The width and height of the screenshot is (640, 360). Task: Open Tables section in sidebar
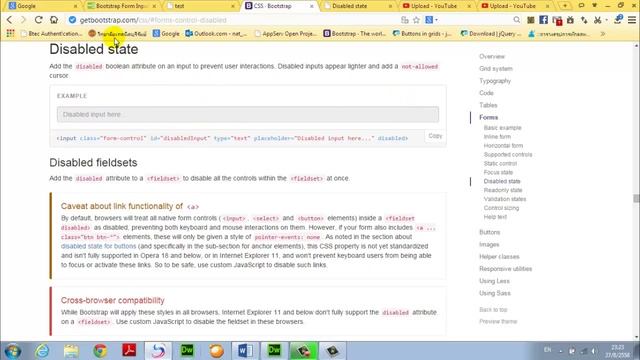coord(488,105)
